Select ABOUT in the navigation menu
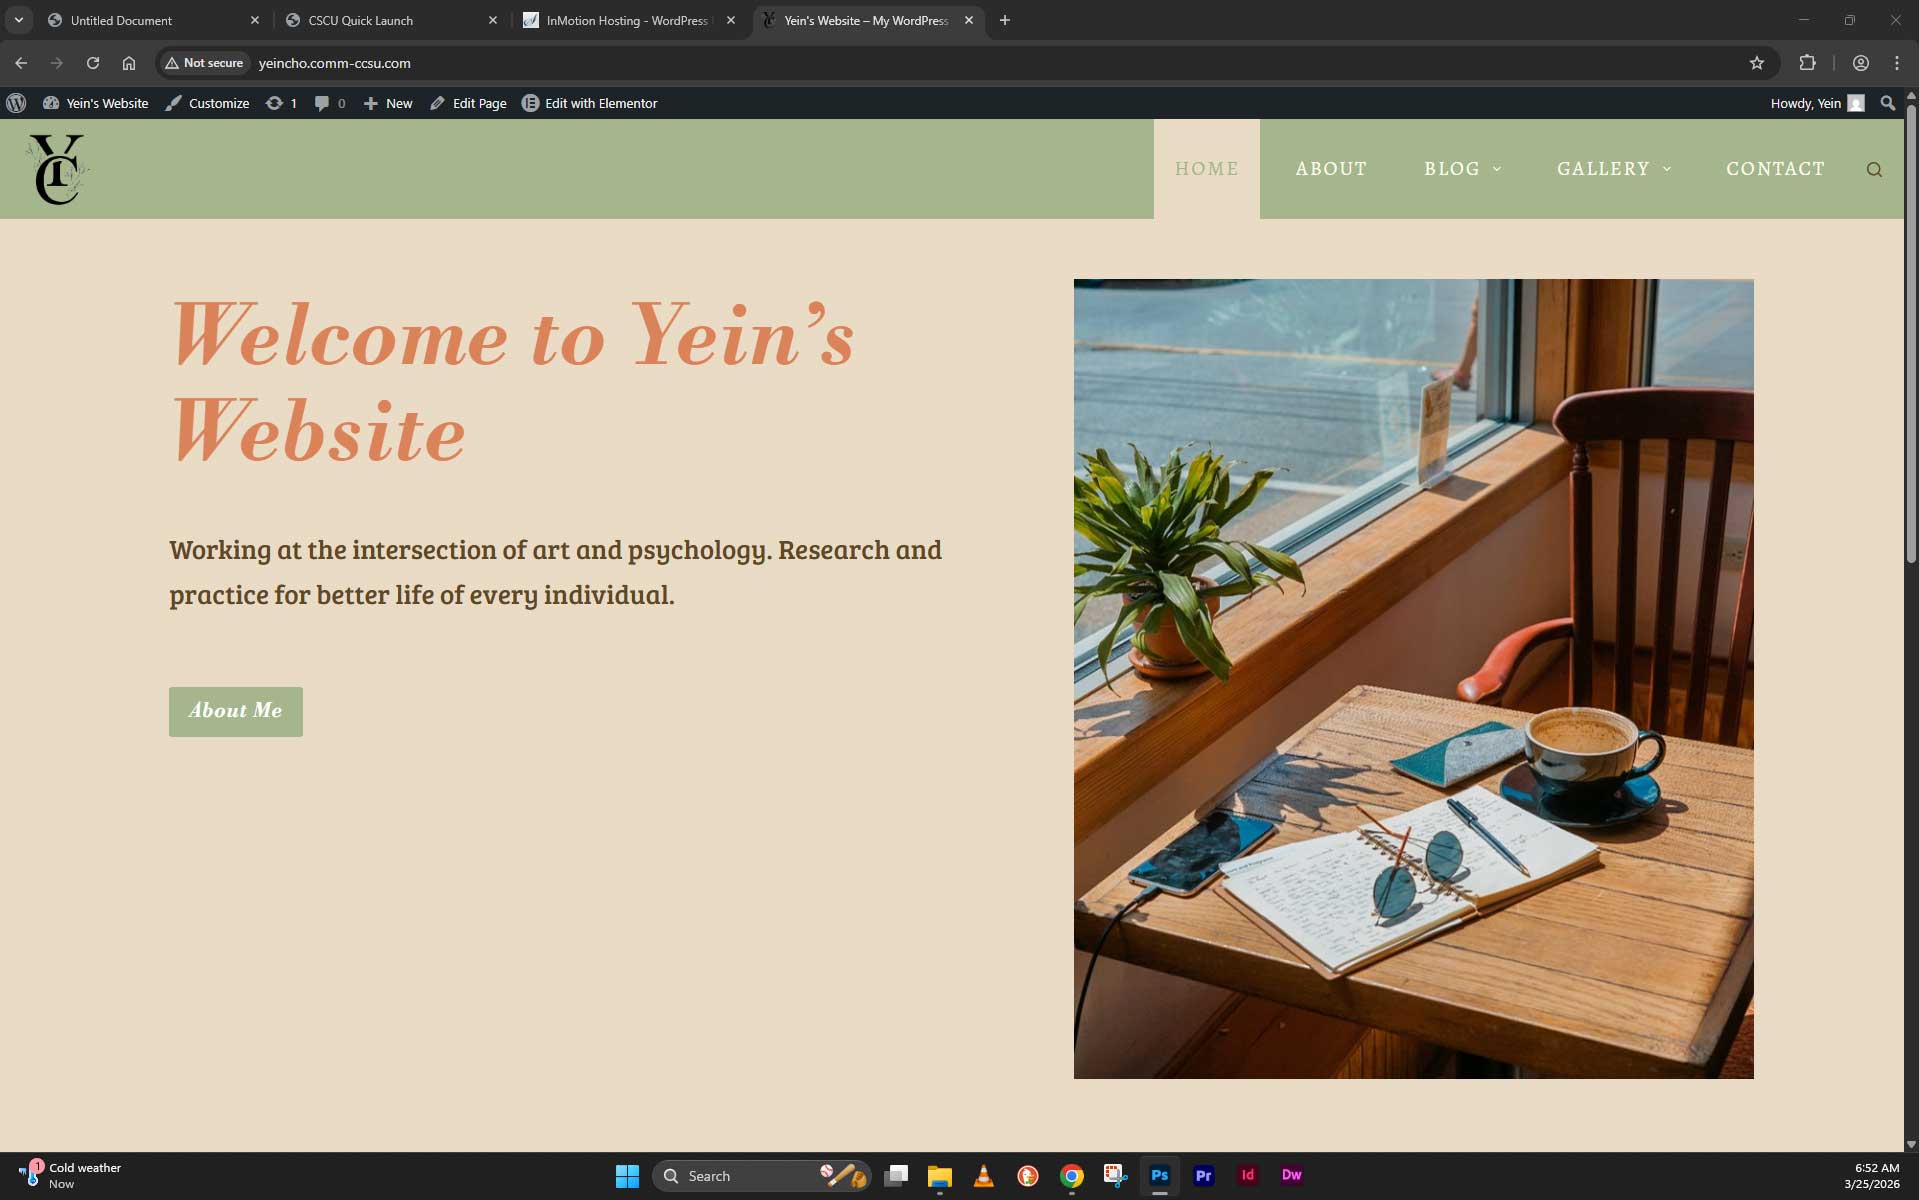 [1330, 169]
